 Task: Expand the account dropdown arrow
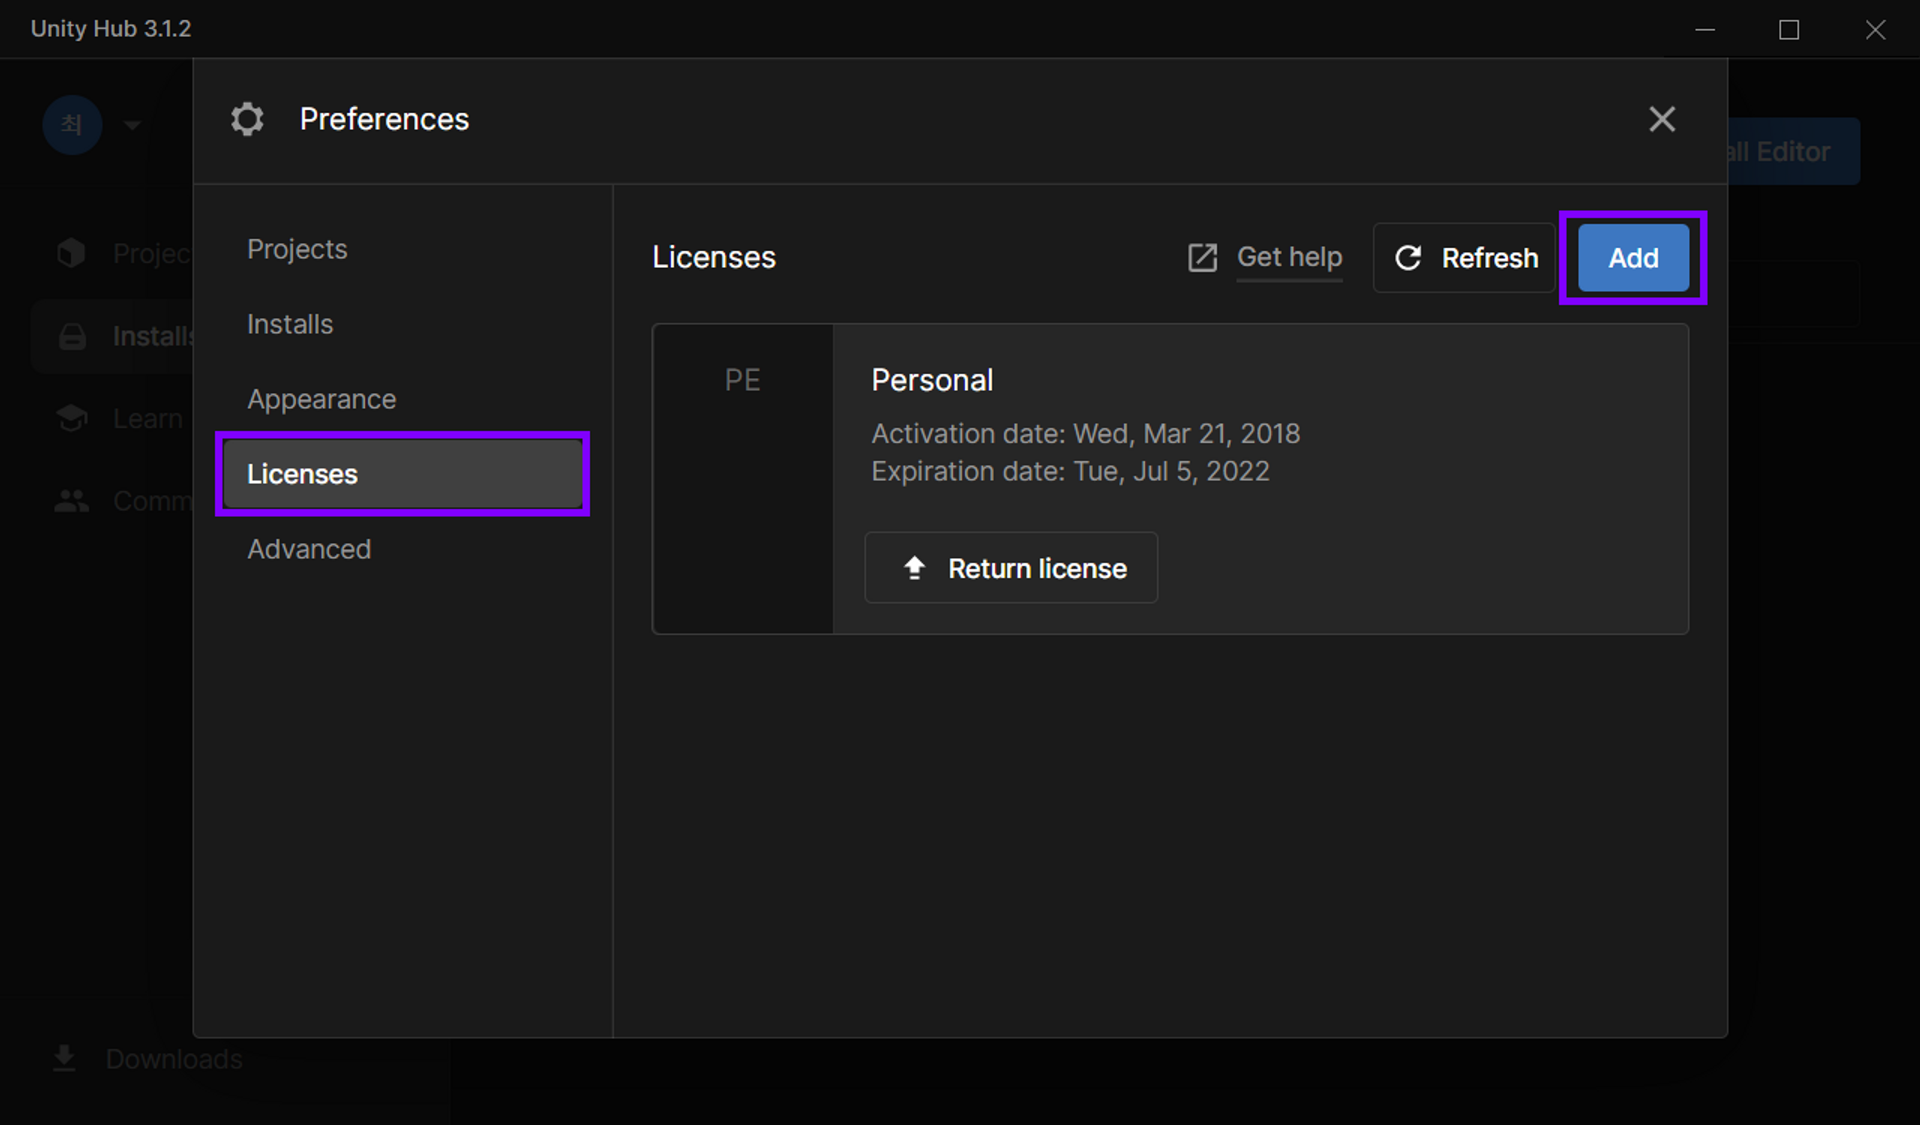tap(132, 126)
